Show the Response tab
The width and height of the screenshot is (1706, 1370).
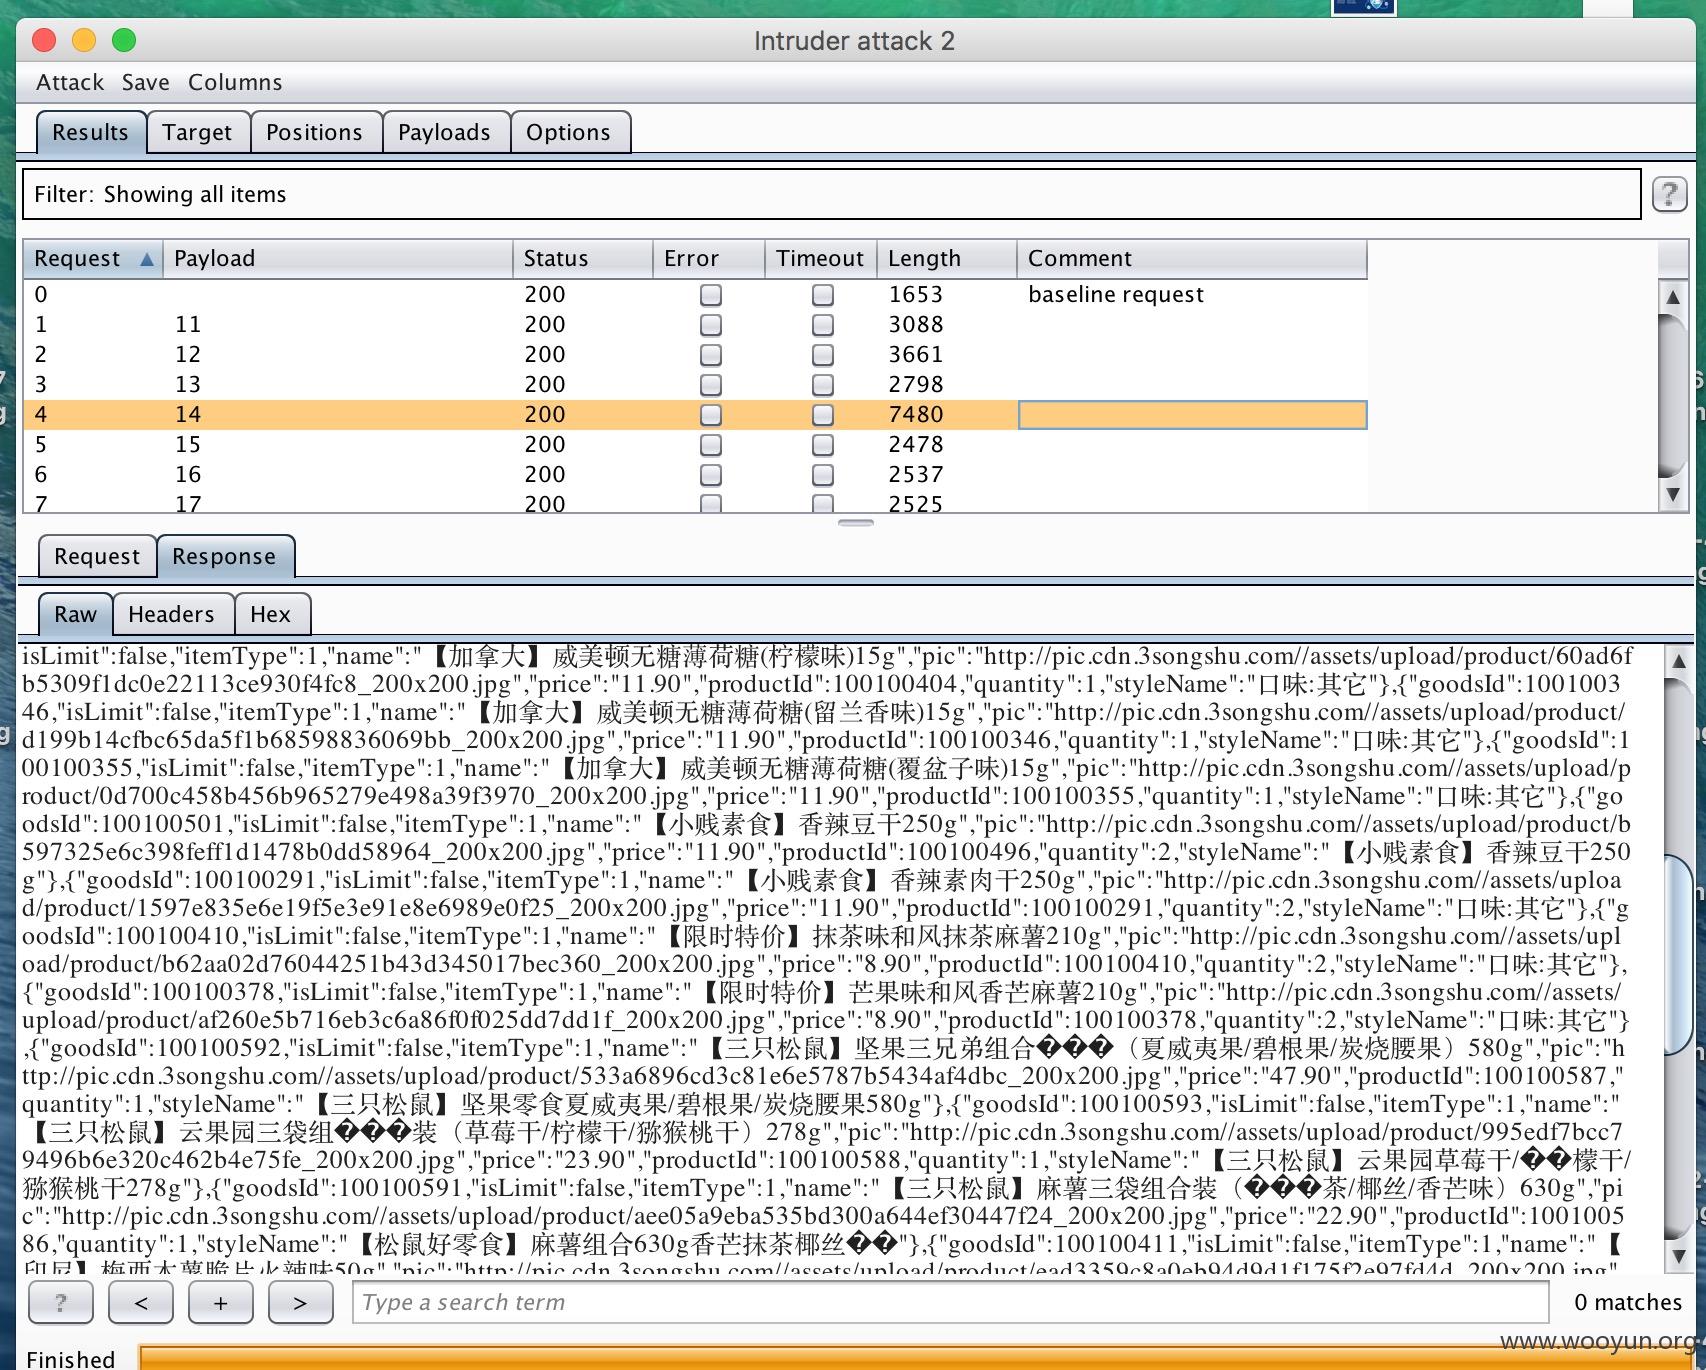tap(225, 556)
